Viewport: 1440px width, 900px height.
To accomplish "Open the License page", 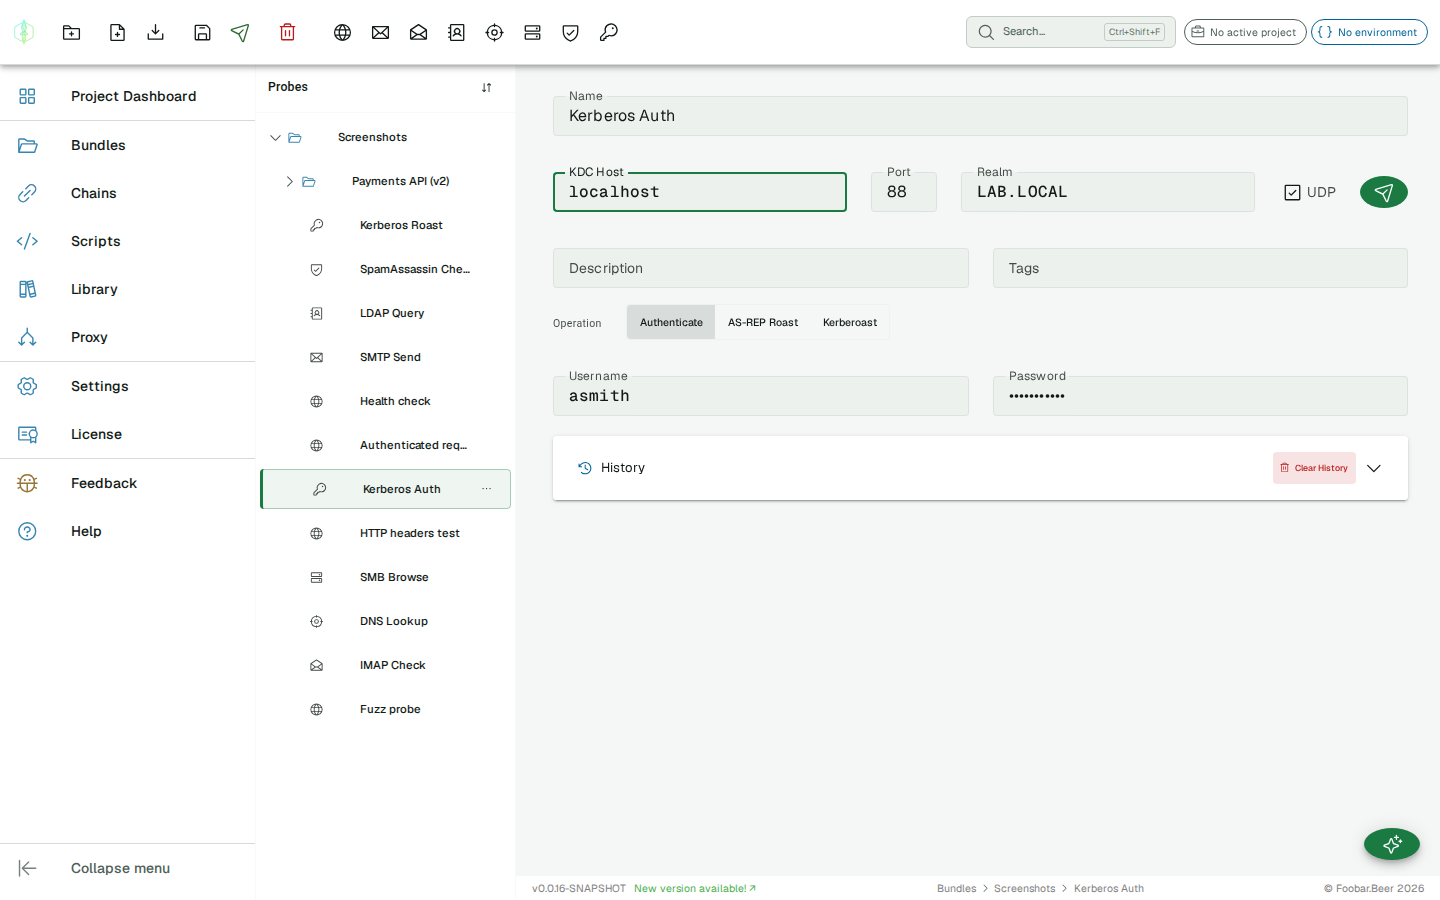I will 127,434.
